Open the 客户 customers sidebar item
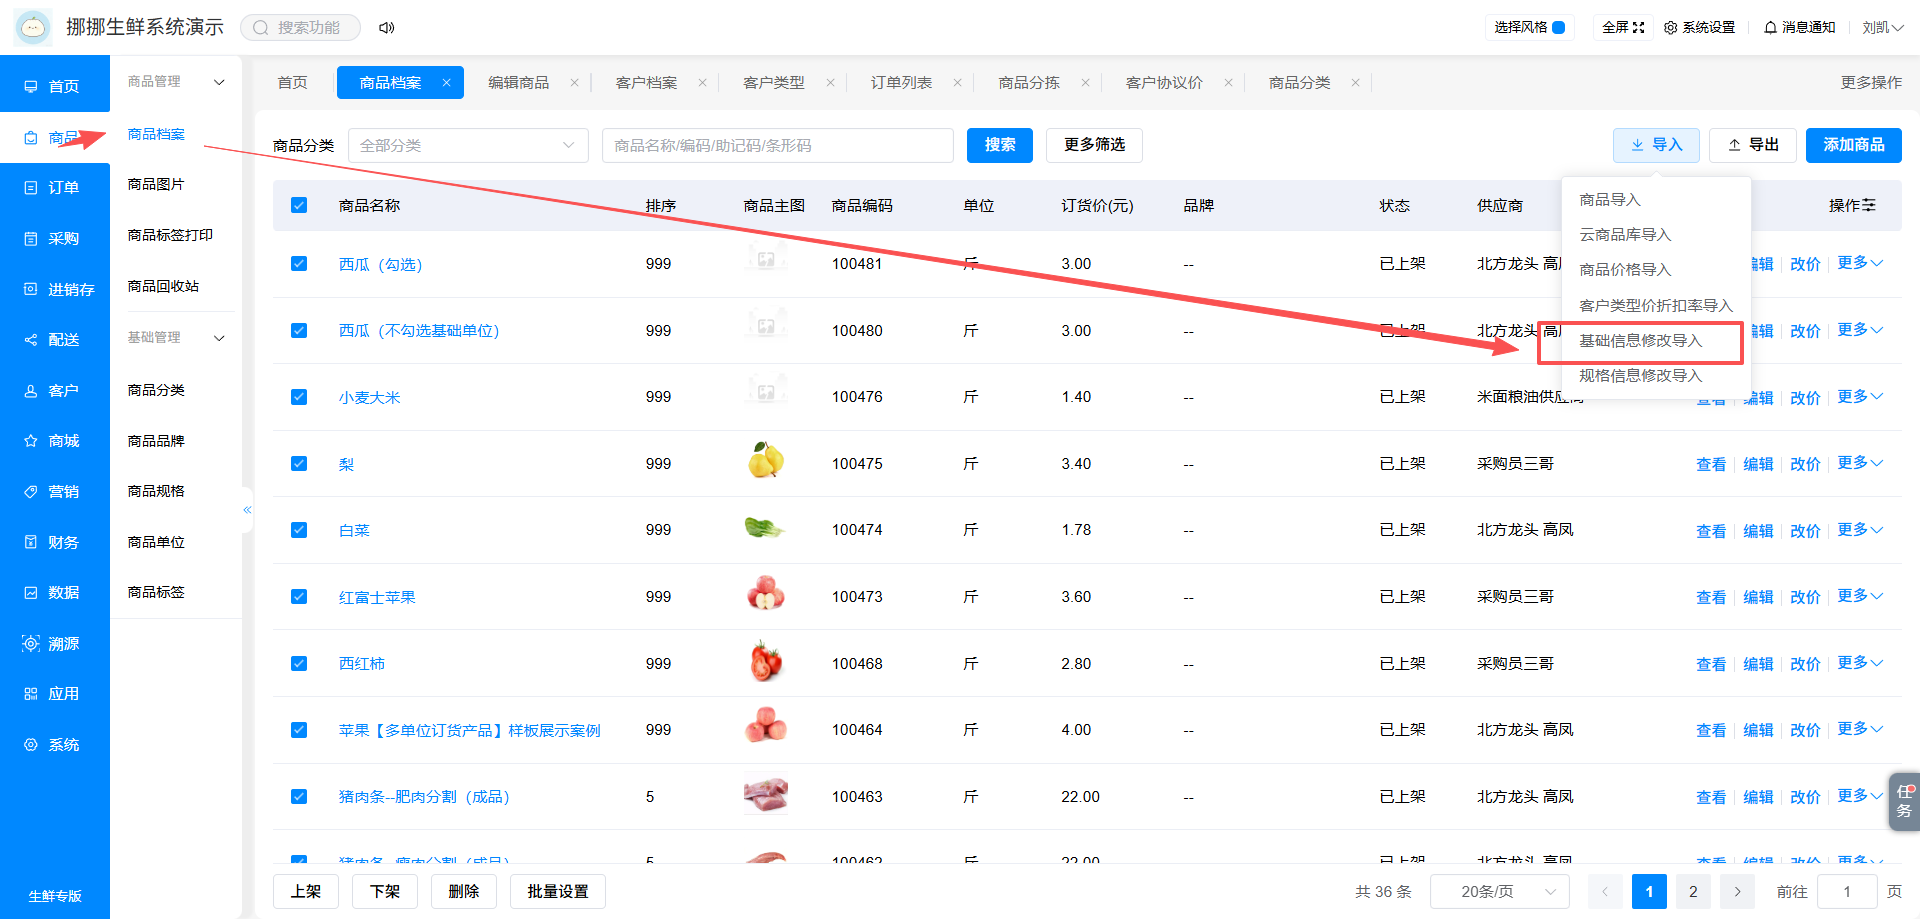This screenshot has width=1920, height=919. [54, 391]
